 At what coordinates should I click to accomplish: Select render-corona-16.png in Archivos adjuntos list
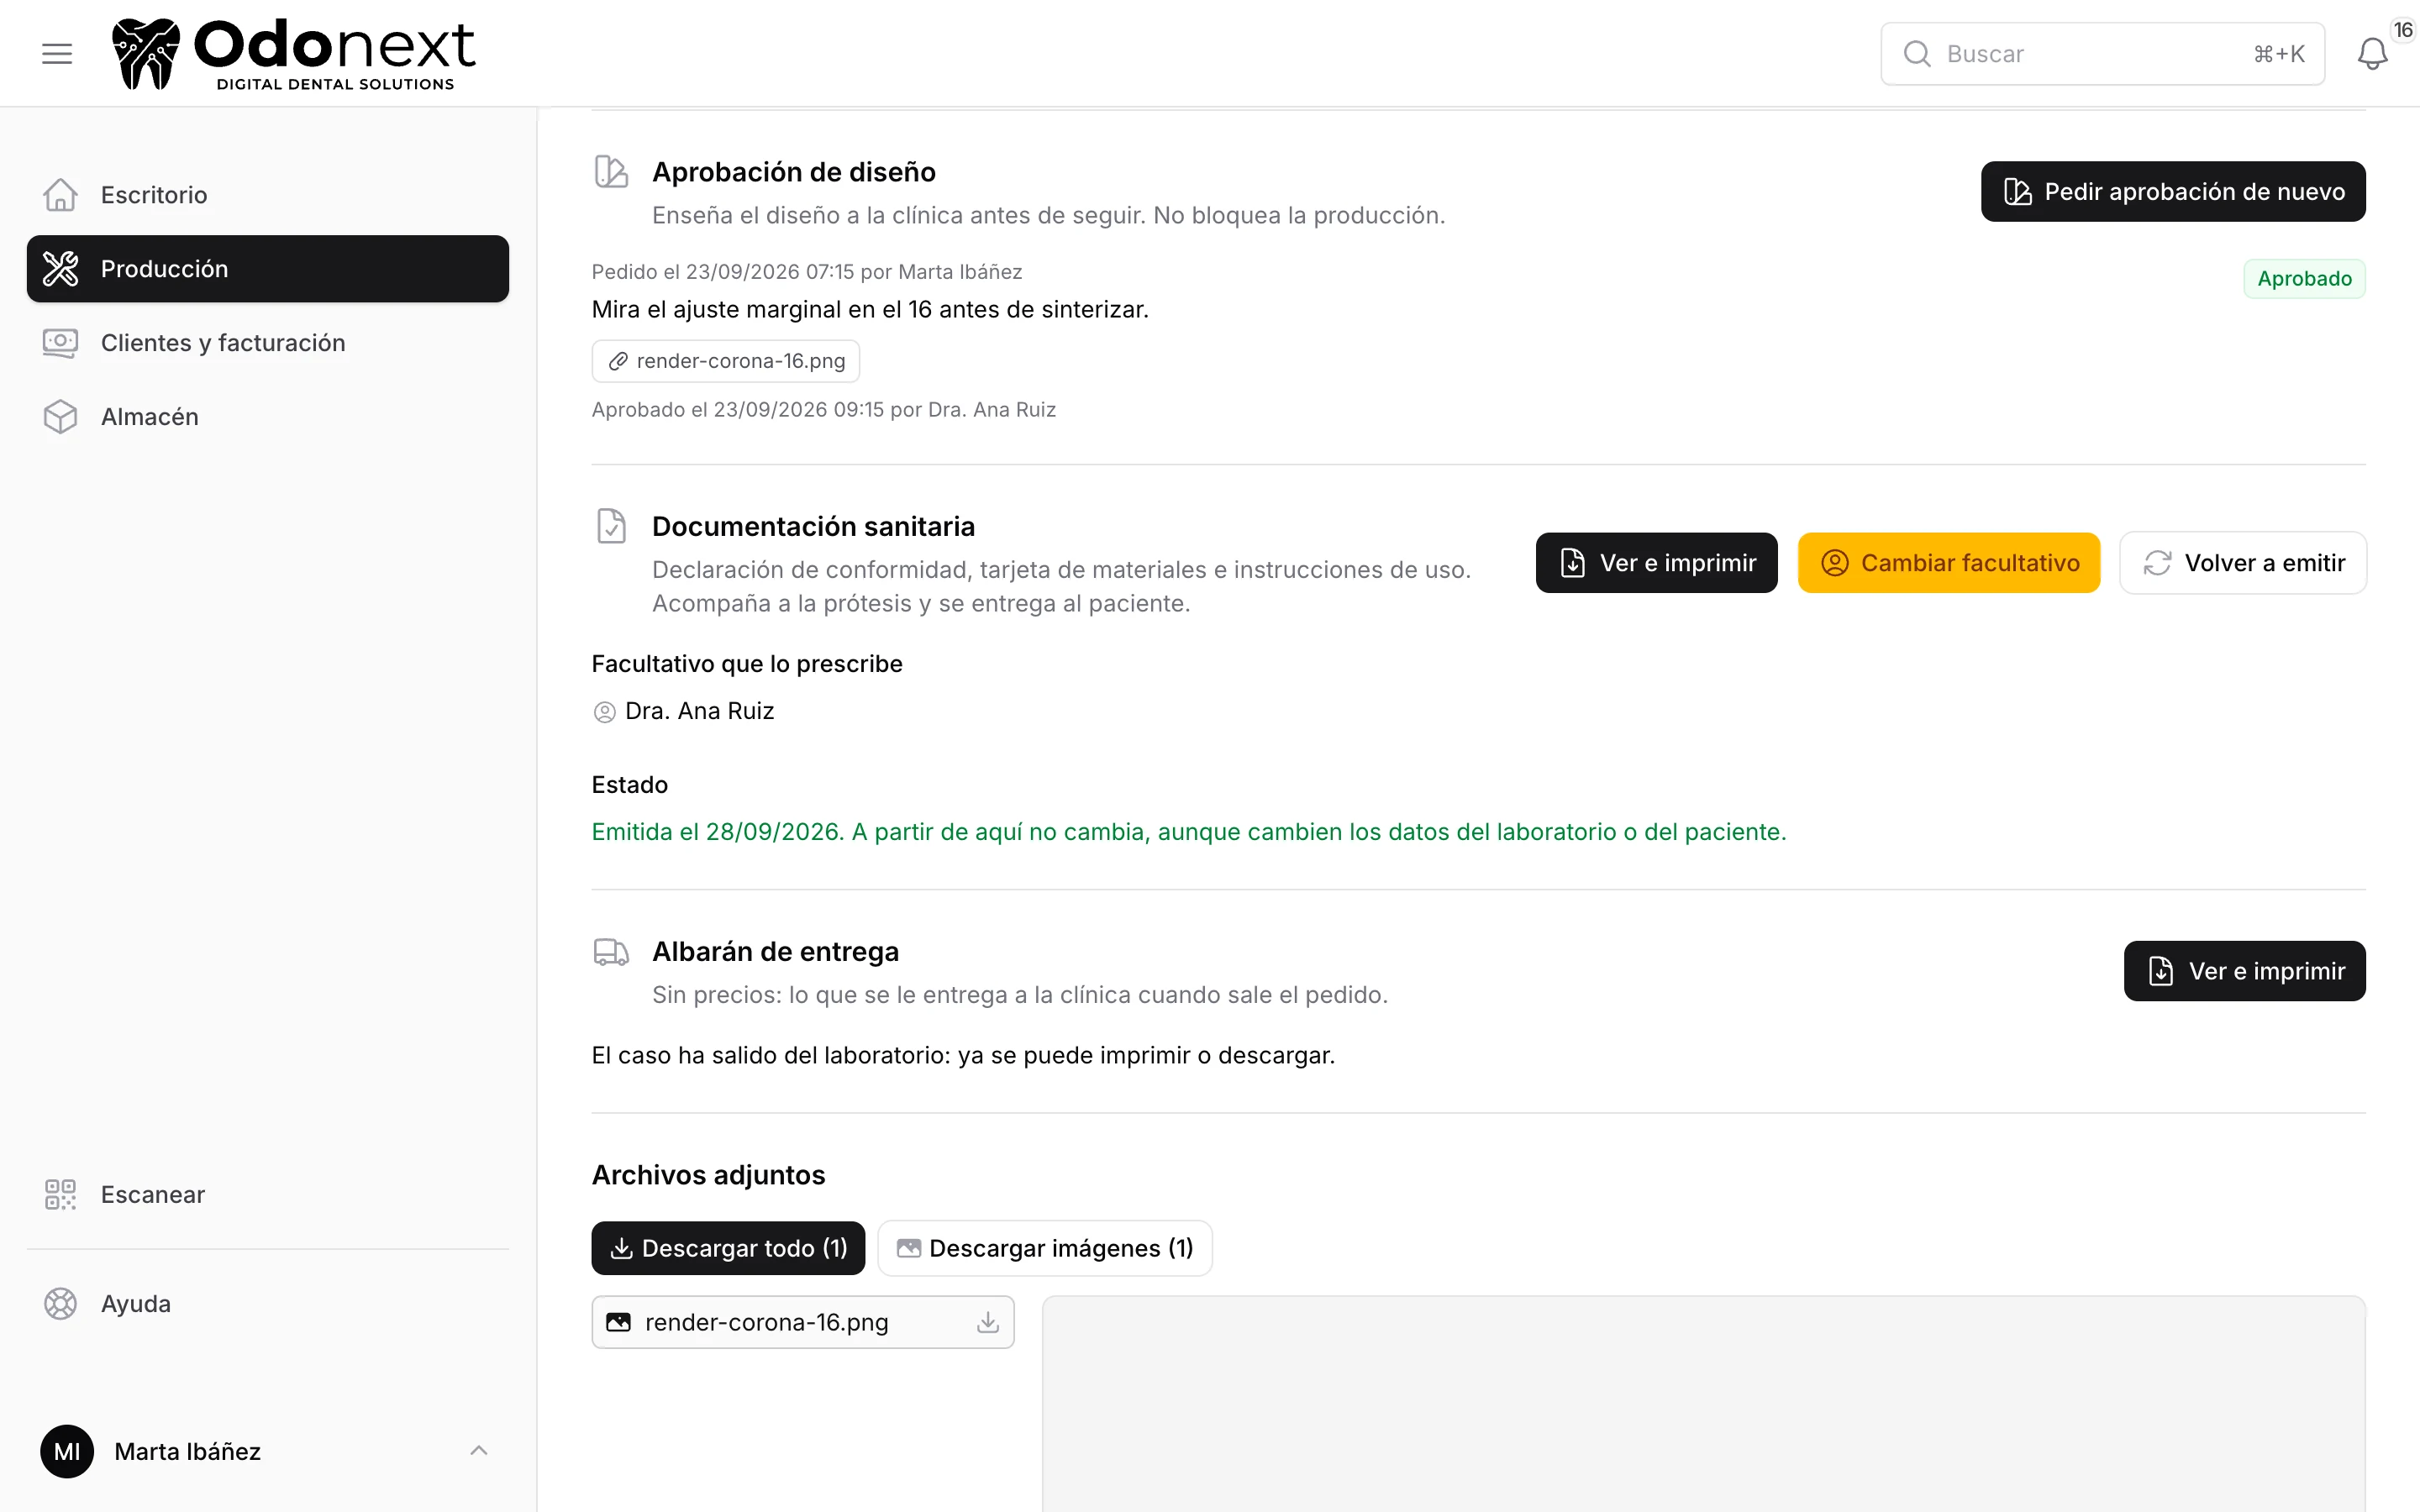pyautogui.click(x=803, y=1322)
